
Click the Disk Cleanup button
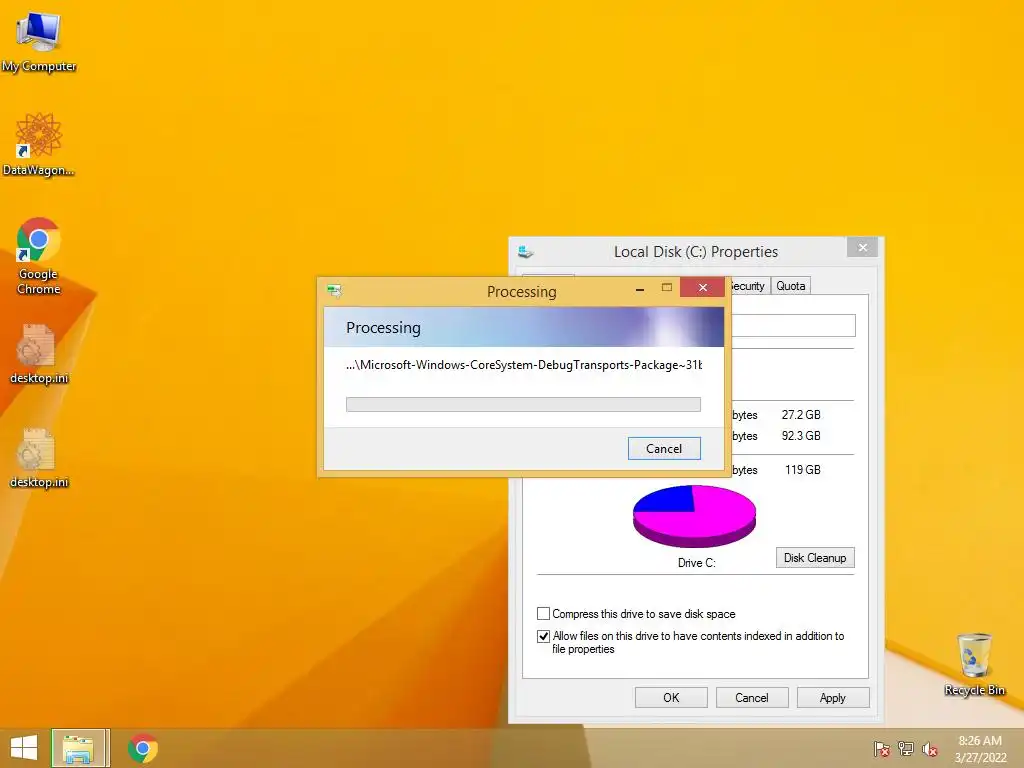click(815, 558)
